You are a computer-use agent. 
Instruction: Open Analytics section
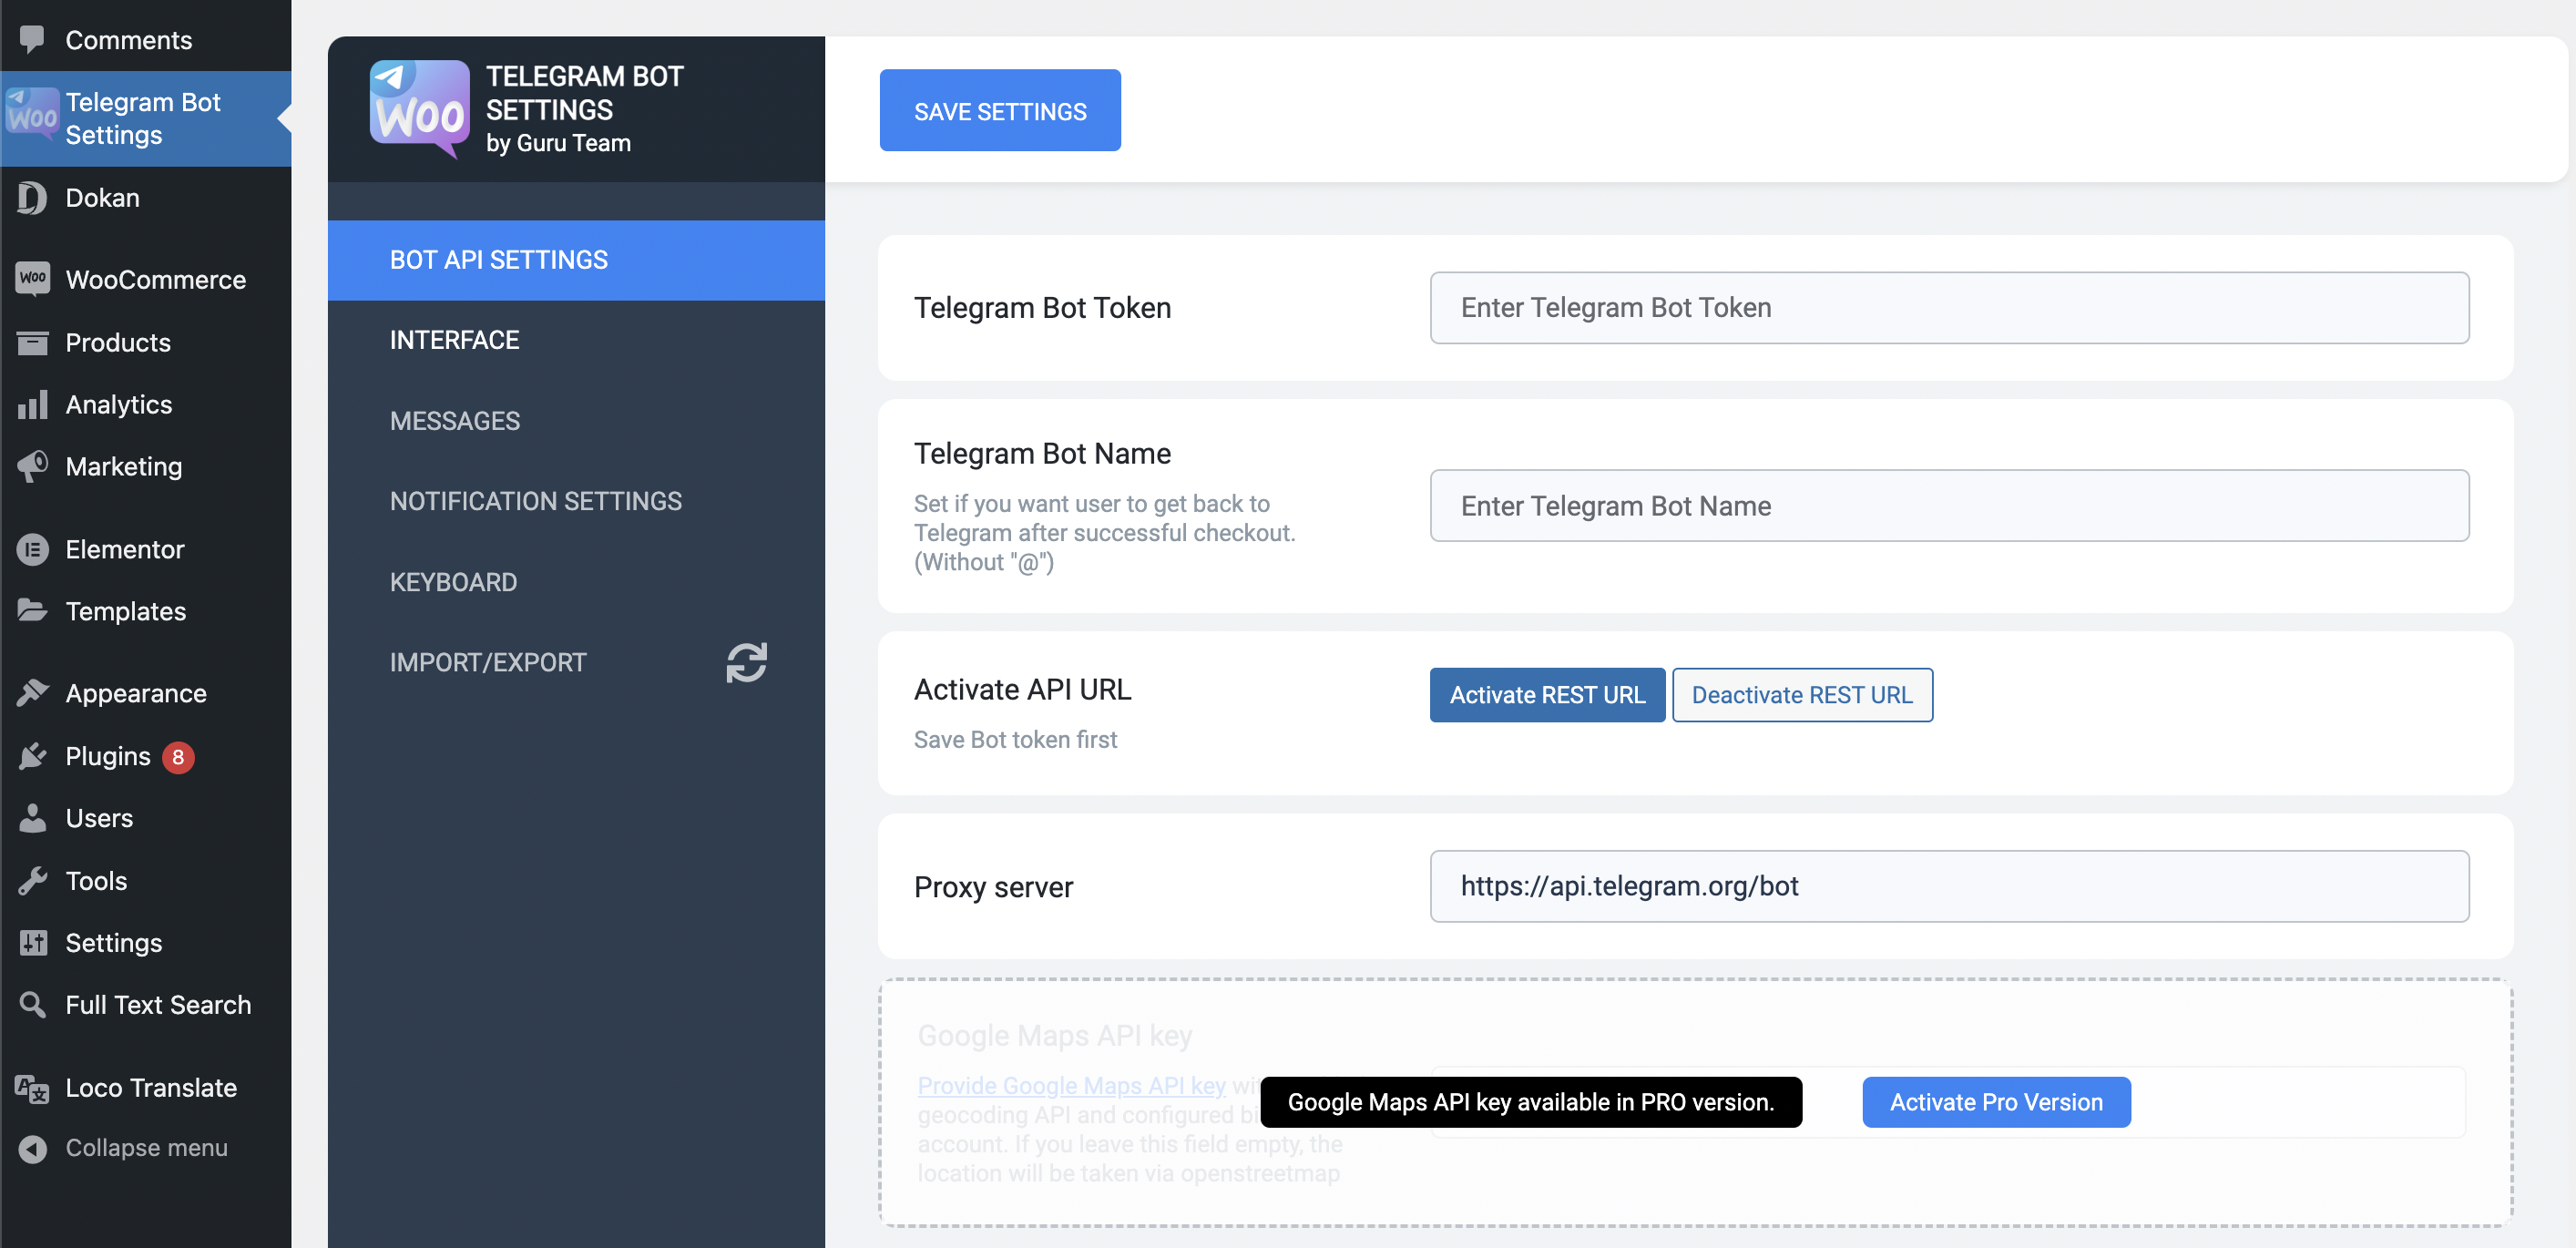pos(146,404)
